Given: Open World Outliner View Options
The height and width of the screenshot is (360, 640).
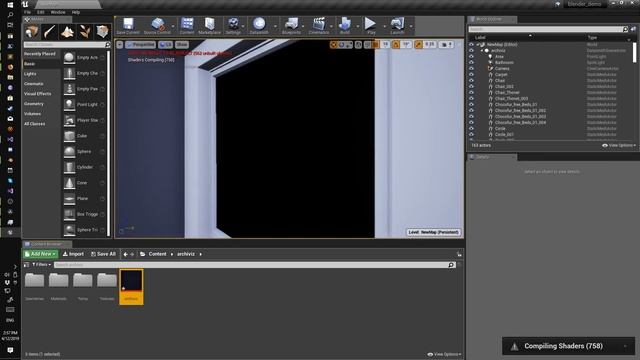Looking at the screenshot, I should [x=619, y=145].
